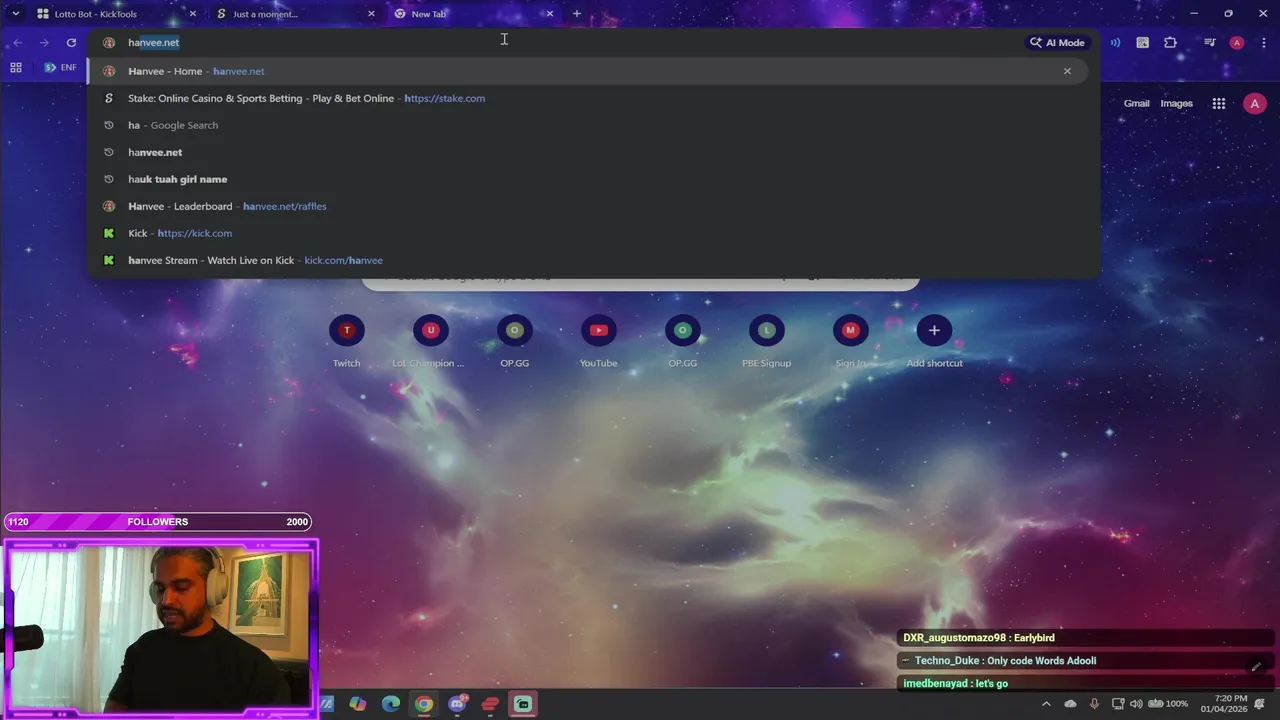Image resolution: width=1280 pixels, height=720 pixels.
Task: Click the Add shortcut button
Action: (x=934, y=341)
